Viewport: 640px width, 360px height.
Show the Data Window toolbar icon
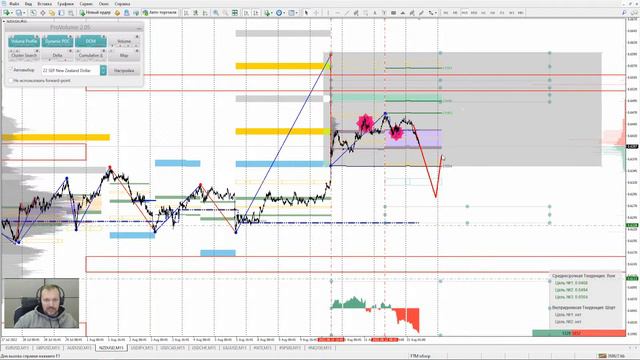click(42, 13)
